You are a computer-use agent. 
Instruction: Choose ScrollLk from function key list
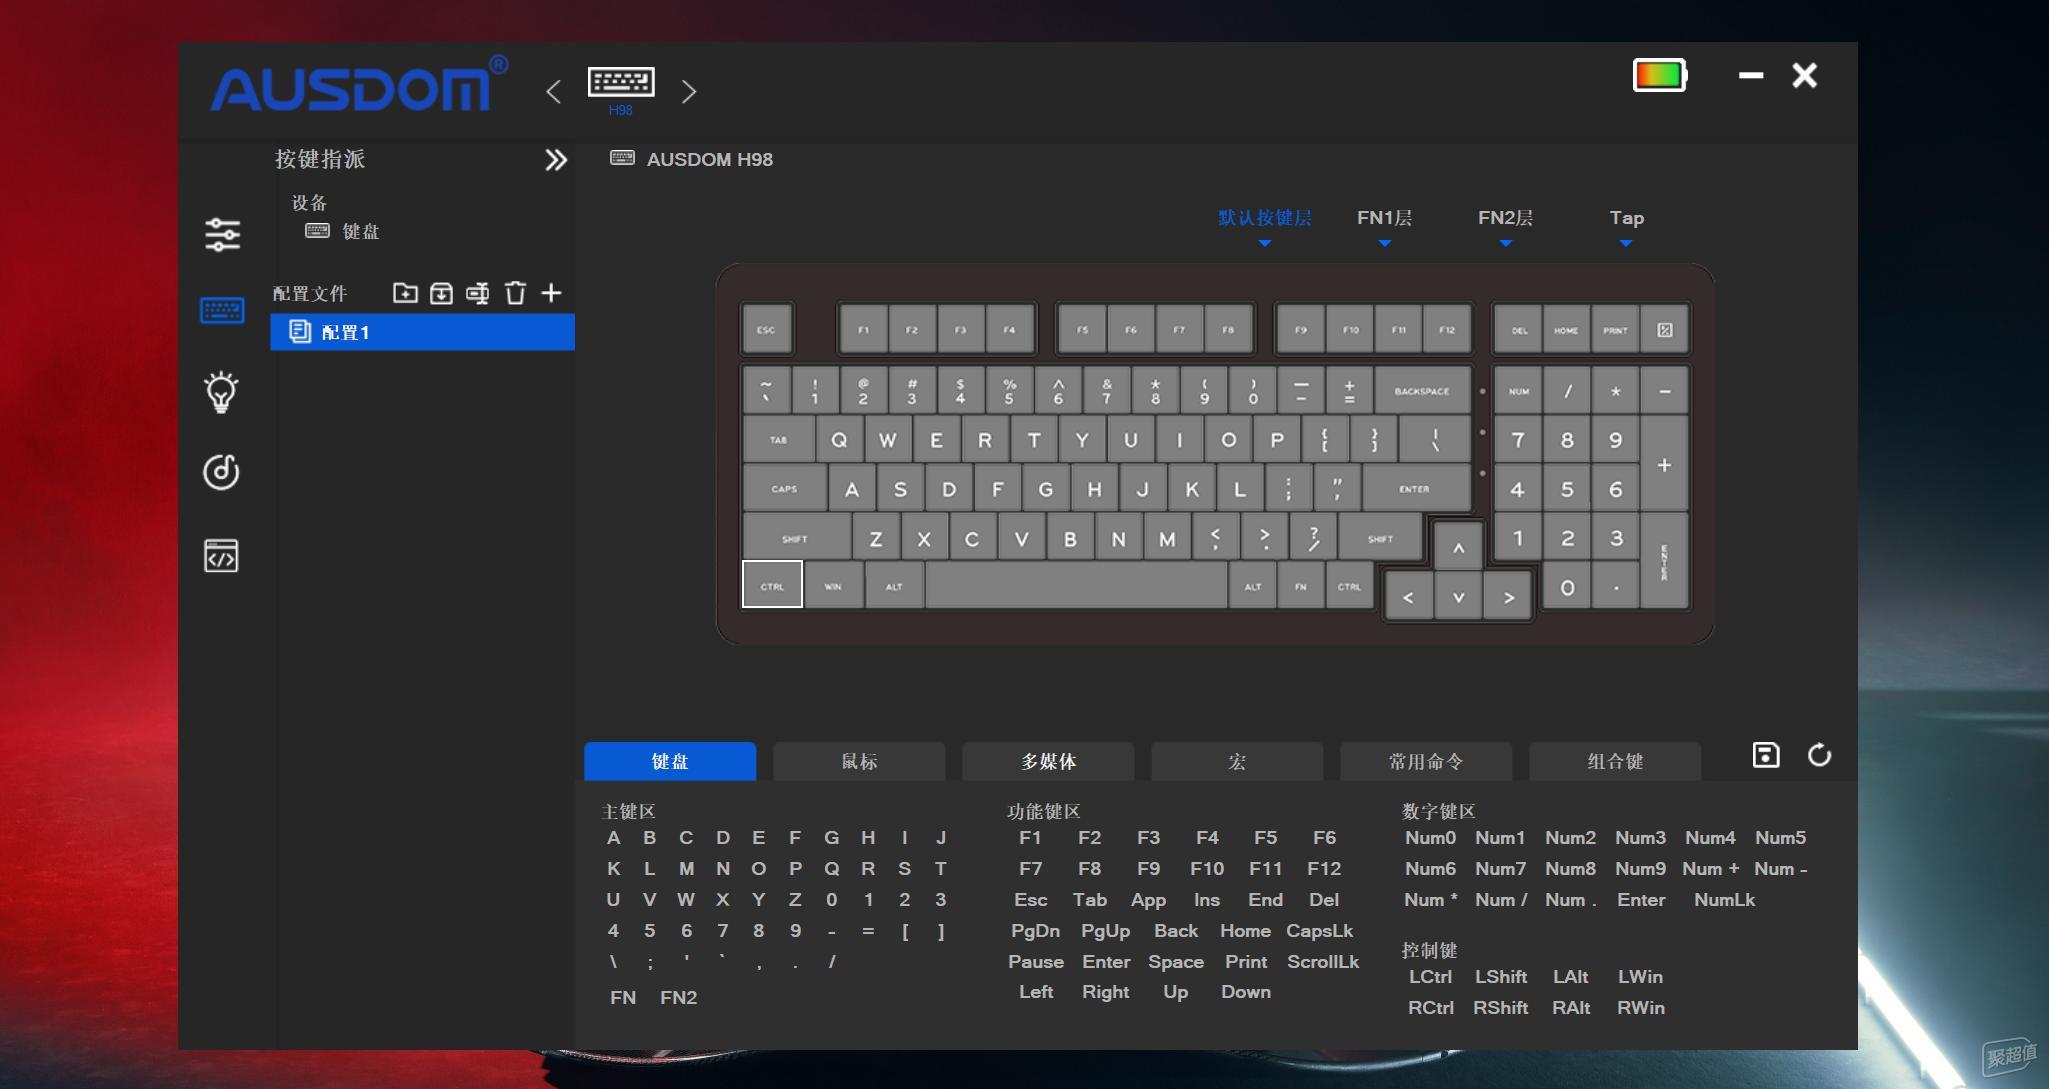[x=1323, y=962]
